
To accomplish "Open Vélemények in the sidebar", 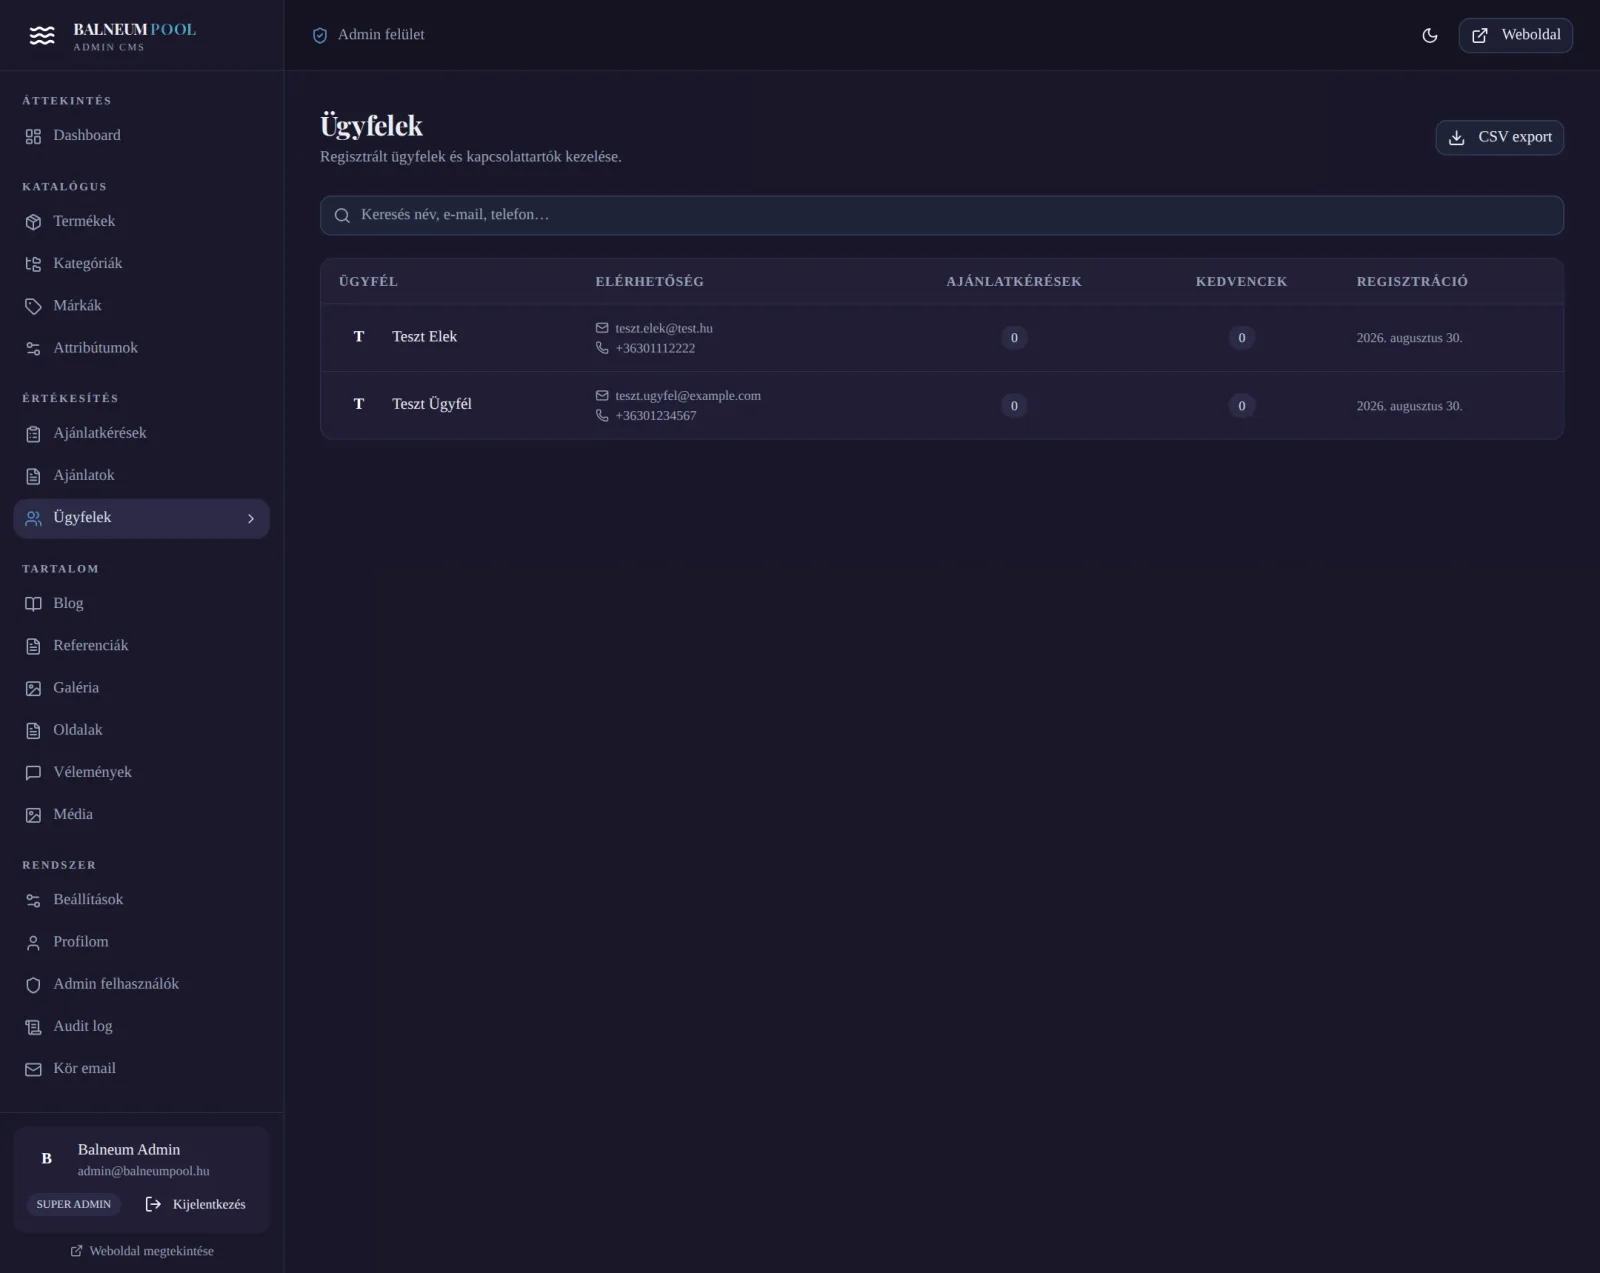I will [x=142, y=772].
